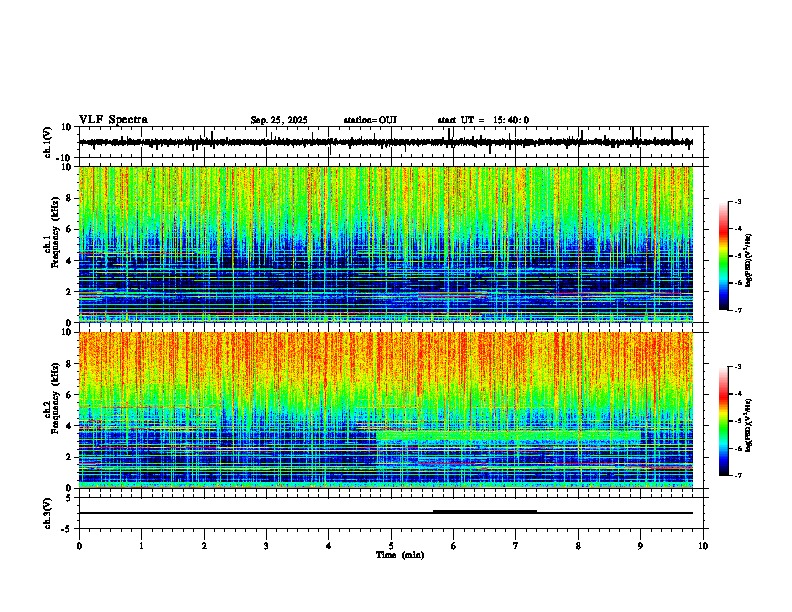Click the date text 'Sep. 25, 2025'
792x612 pixels.
279,120
